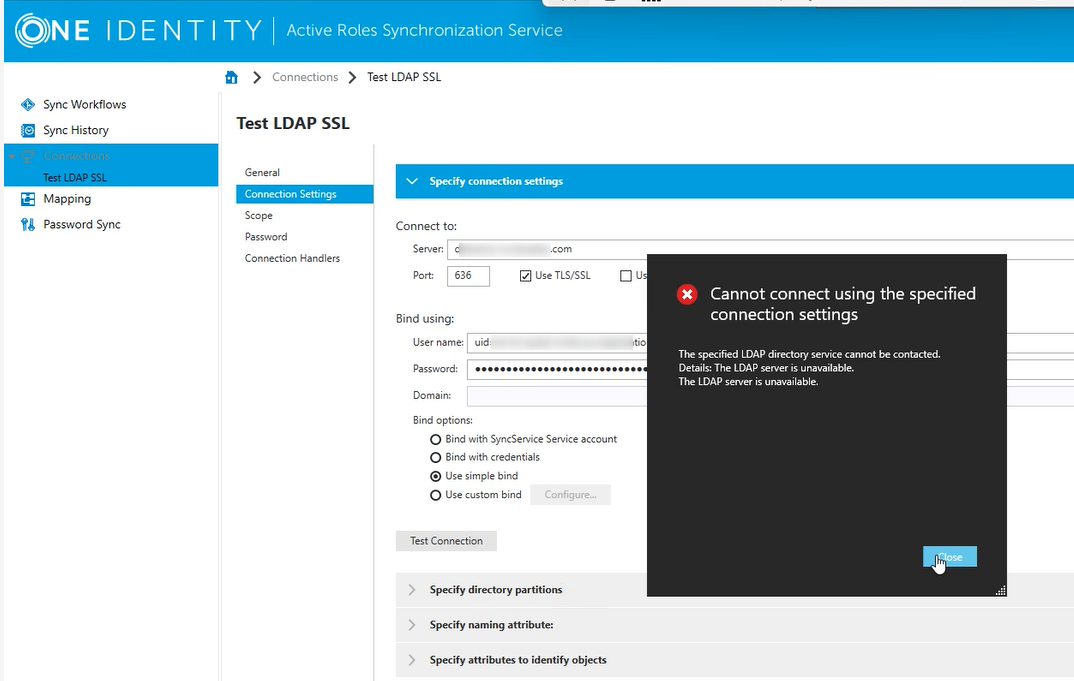Image resolution: width=1074 pixels, height=681 pixels.
Task: Click the Sync Workflows sidebar icon
Action: point(28,105)
